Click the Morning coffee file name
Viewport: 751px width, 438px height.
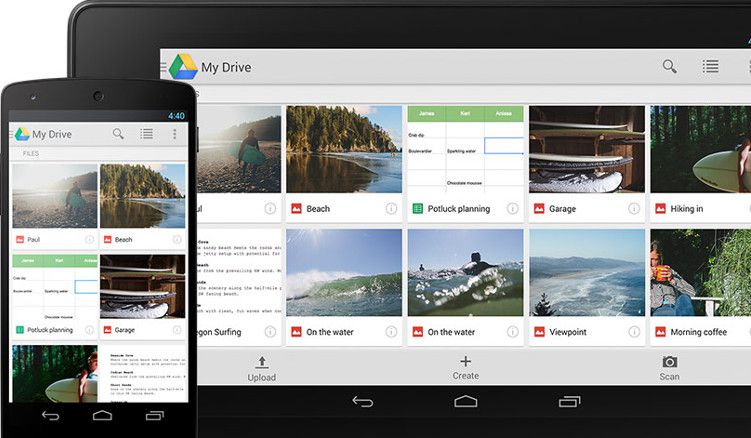(698, 332)
